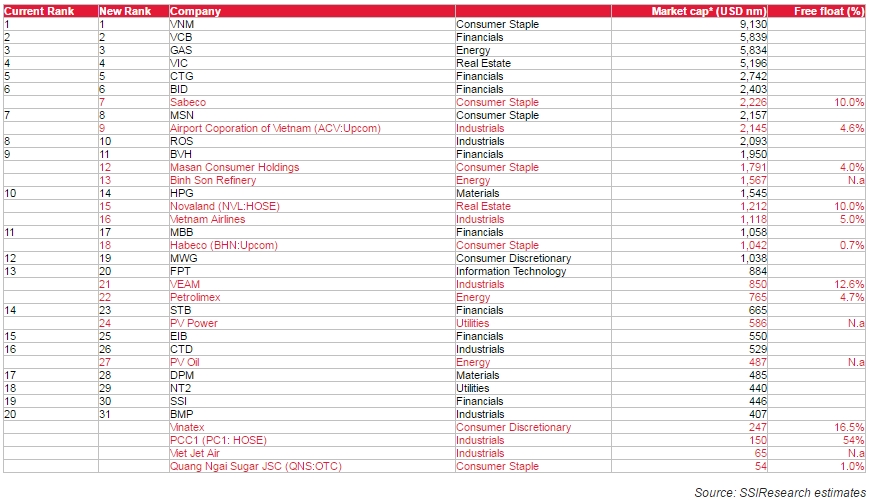869x500 pixels.
Task: Select the Free float (%) column header
Action: pyautogui.click(x=827, y=11)
